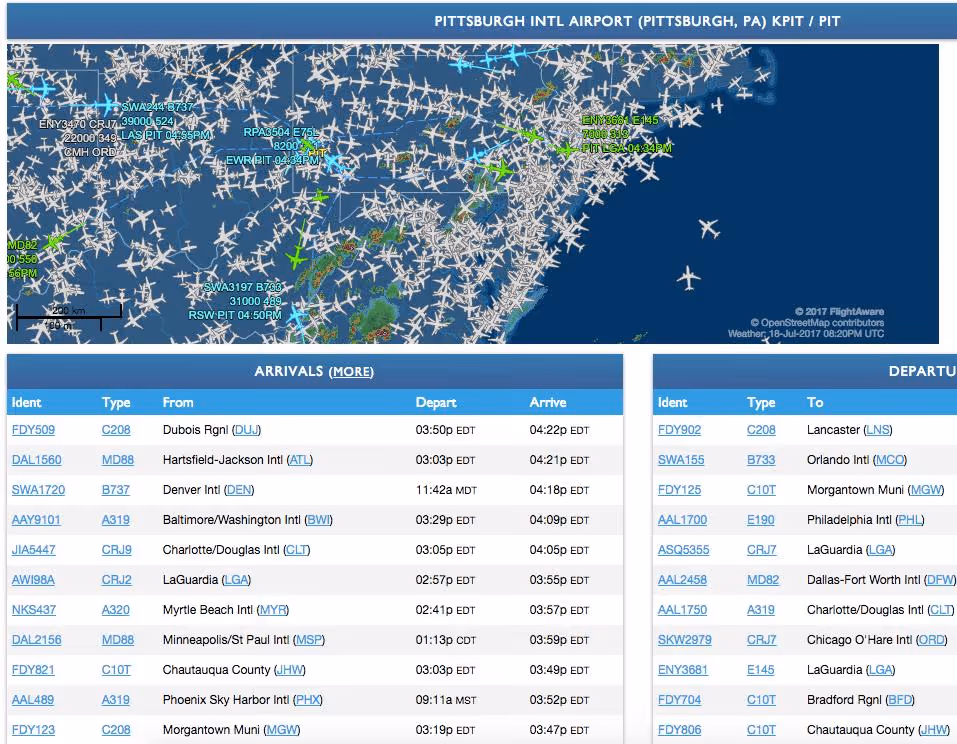Open CLT airport link in arrivals

tap(297, 549)
